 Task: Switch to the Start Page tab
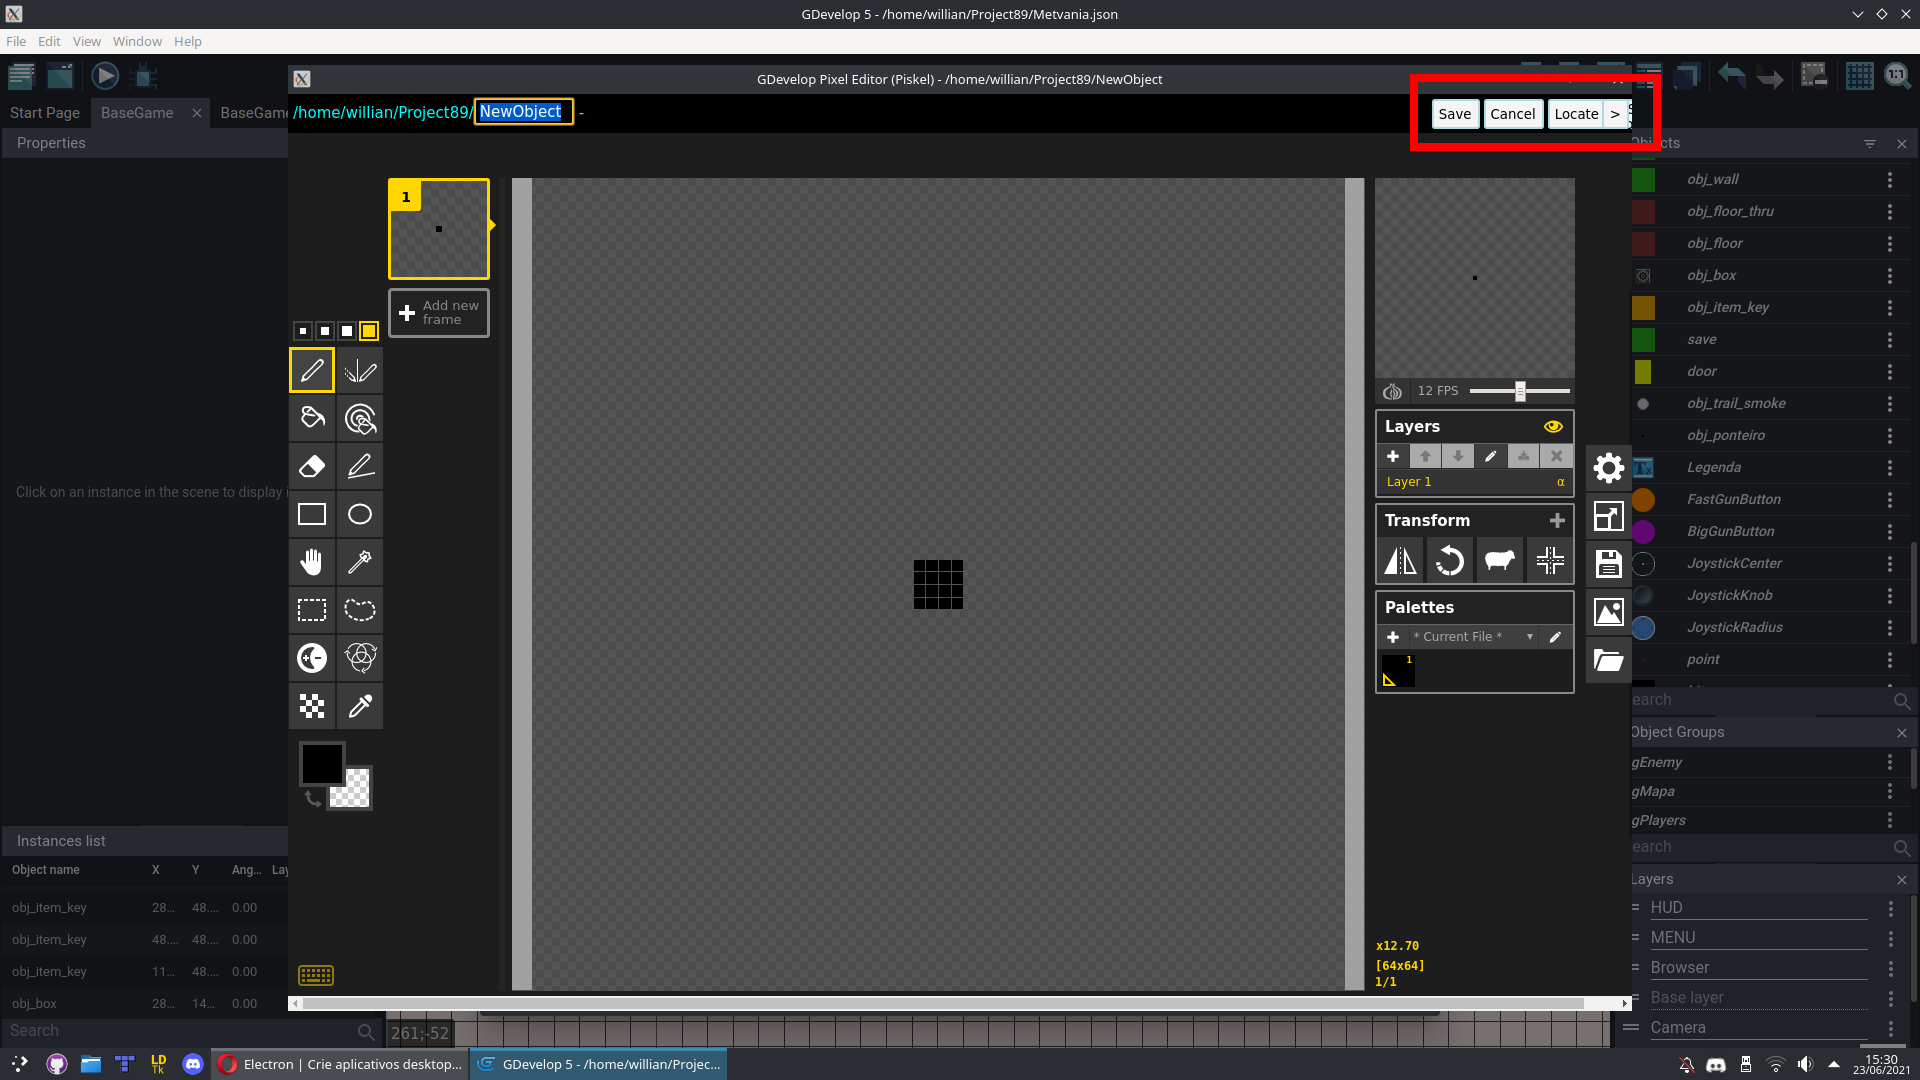tap(45, 113)
